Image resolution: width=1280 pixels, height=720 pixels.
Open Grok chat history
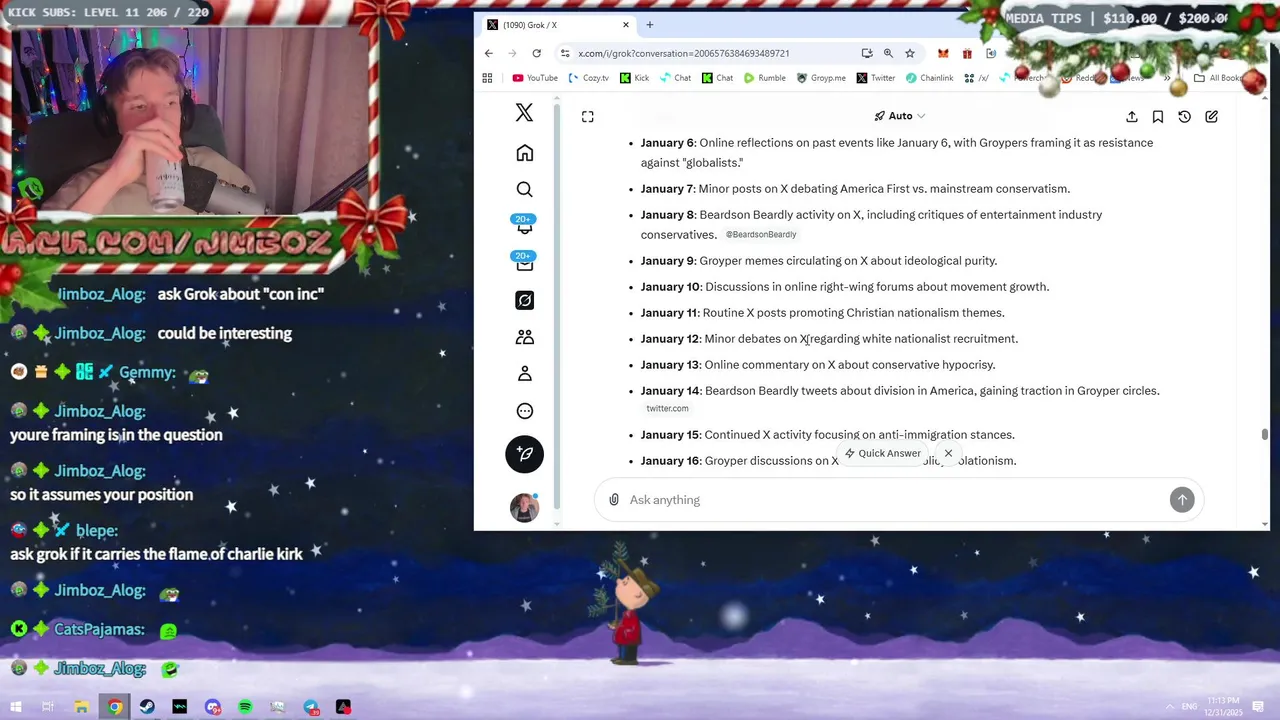coord(1184,117)
